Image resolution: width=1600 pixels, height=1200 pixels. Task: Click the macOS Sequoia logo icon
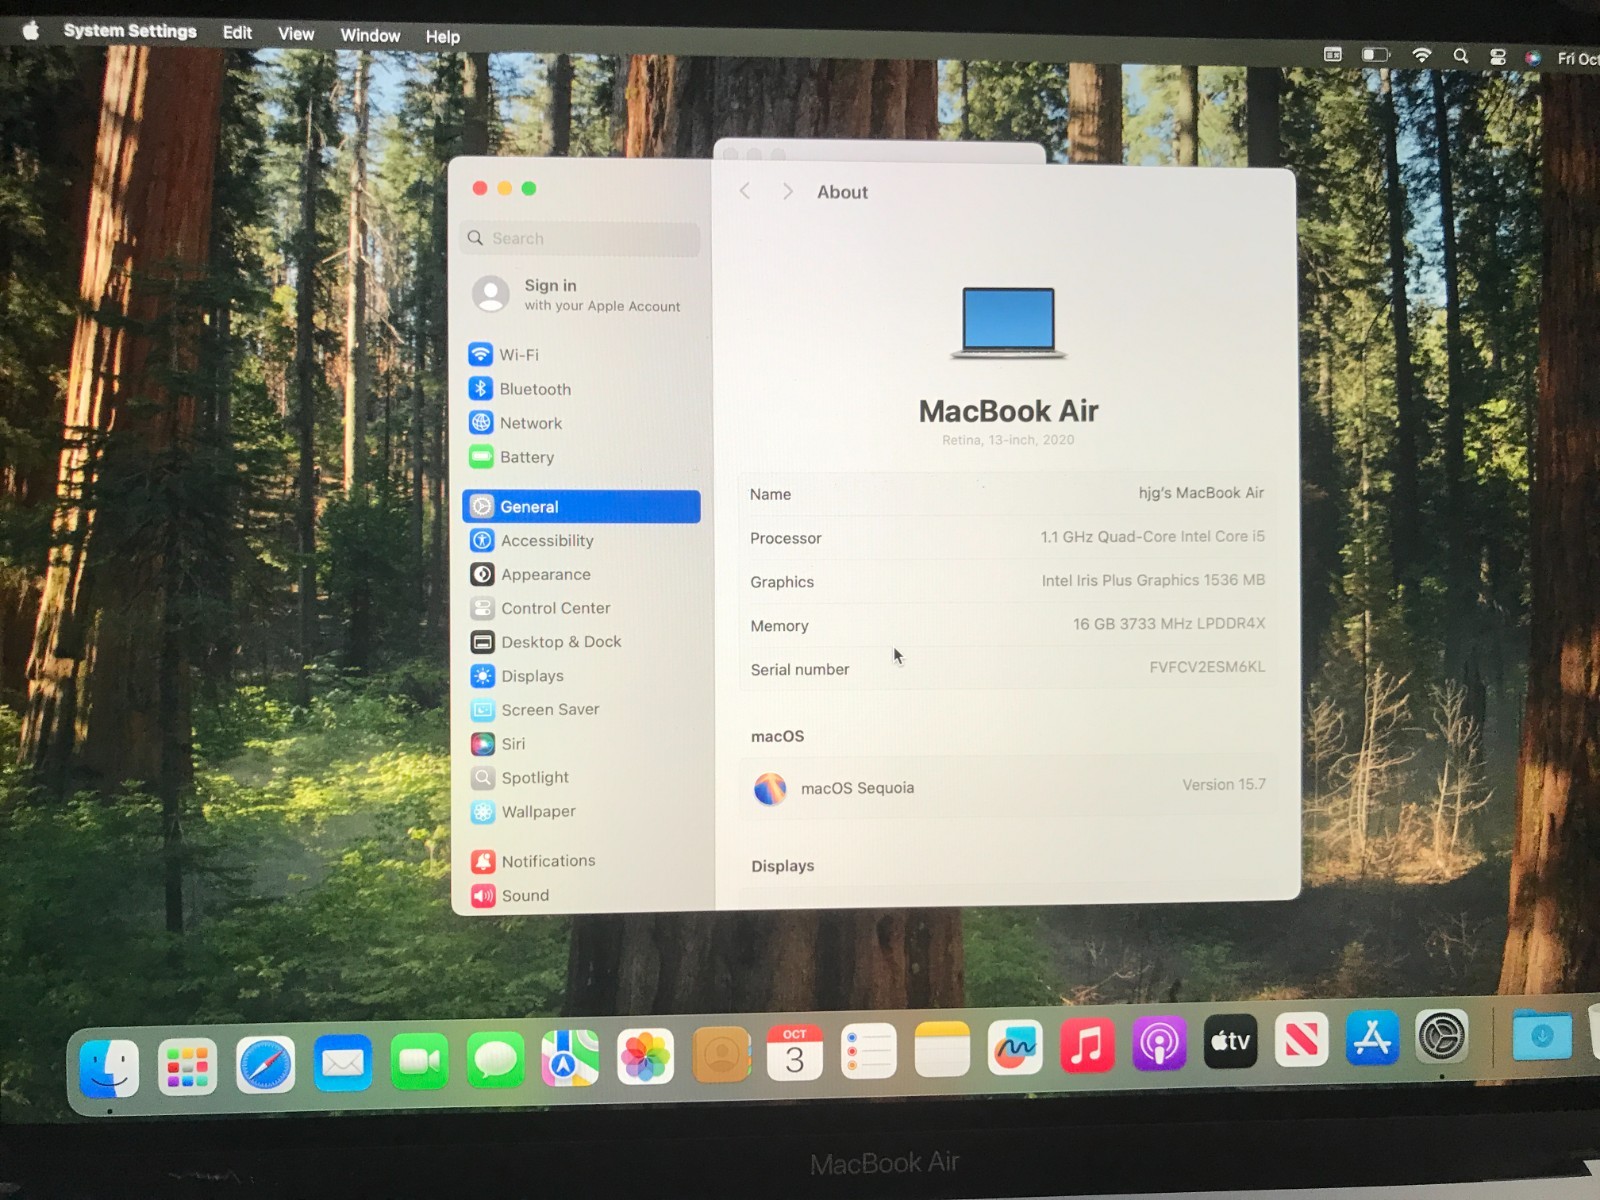[770, 789]
